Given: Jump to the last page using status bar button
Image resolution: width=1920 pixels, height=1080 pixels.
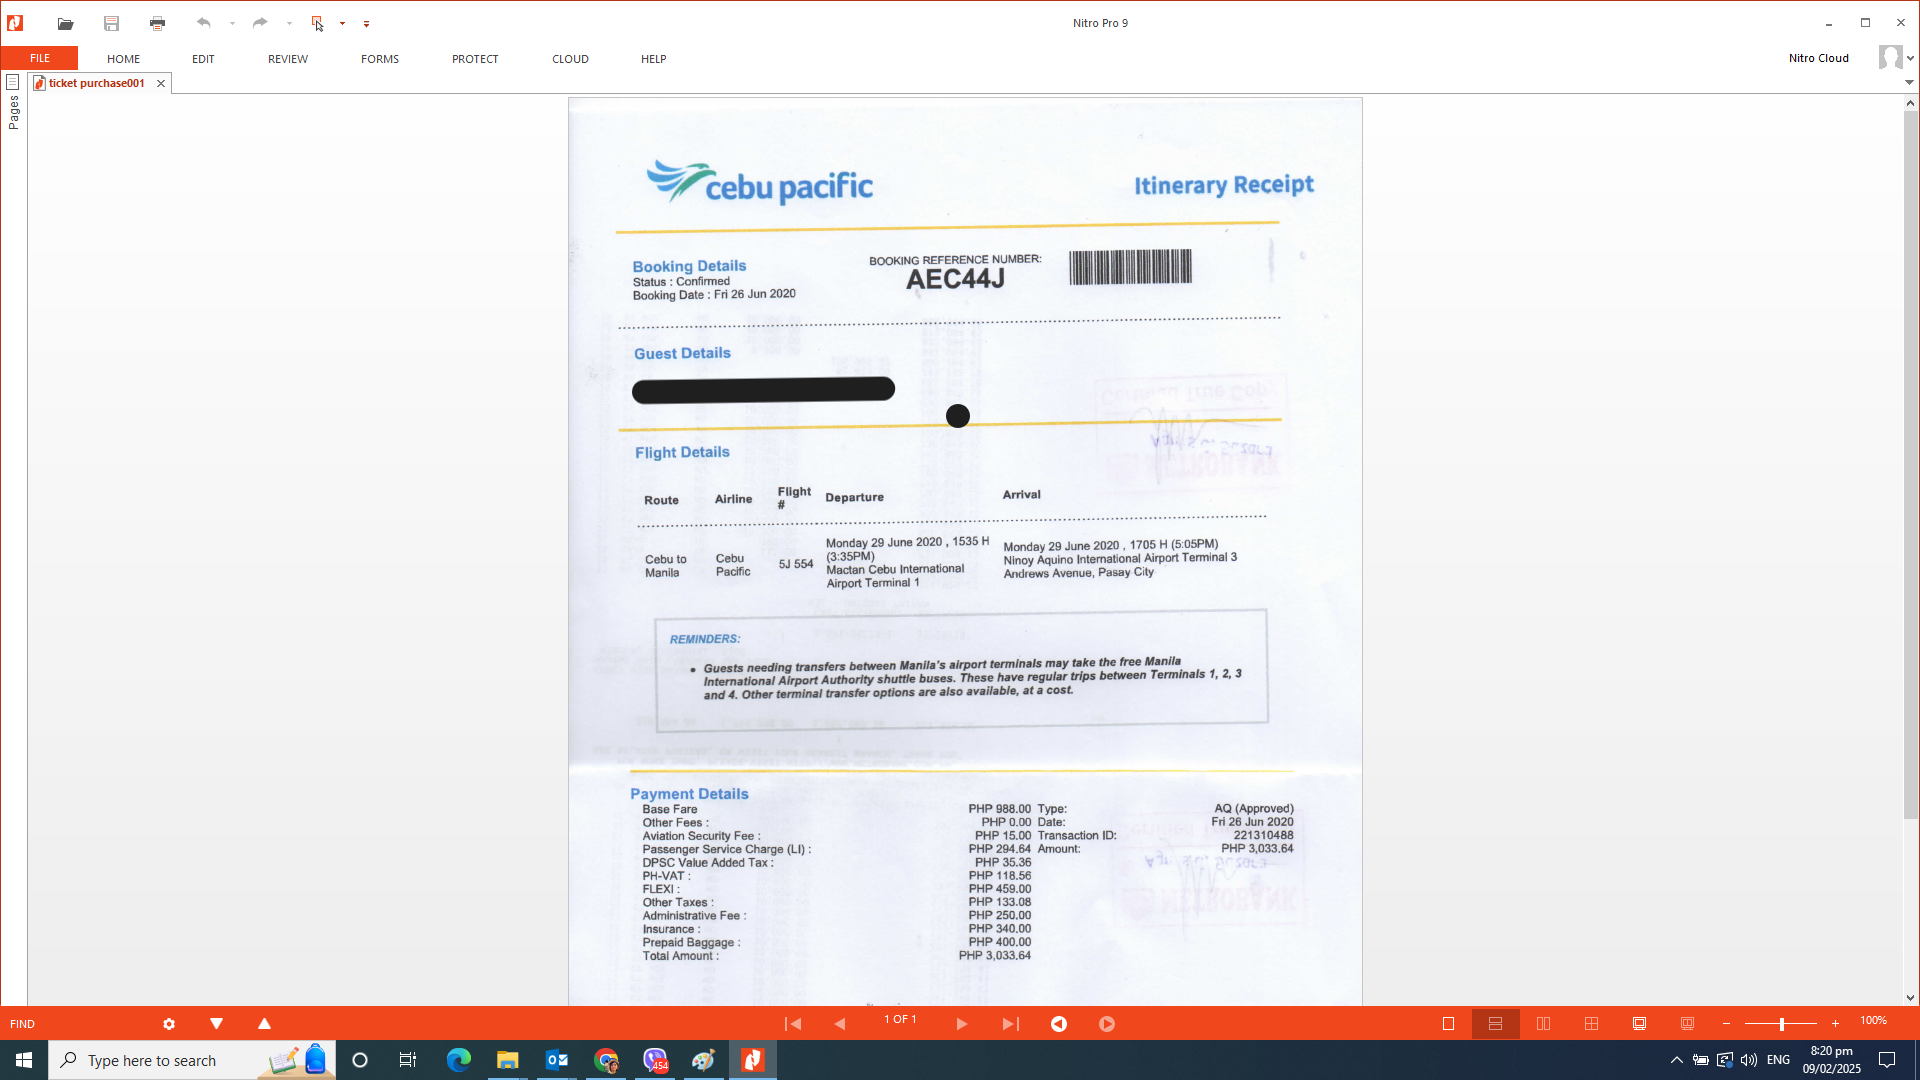Looking at the screenshot, I should pos(1010,1023).
